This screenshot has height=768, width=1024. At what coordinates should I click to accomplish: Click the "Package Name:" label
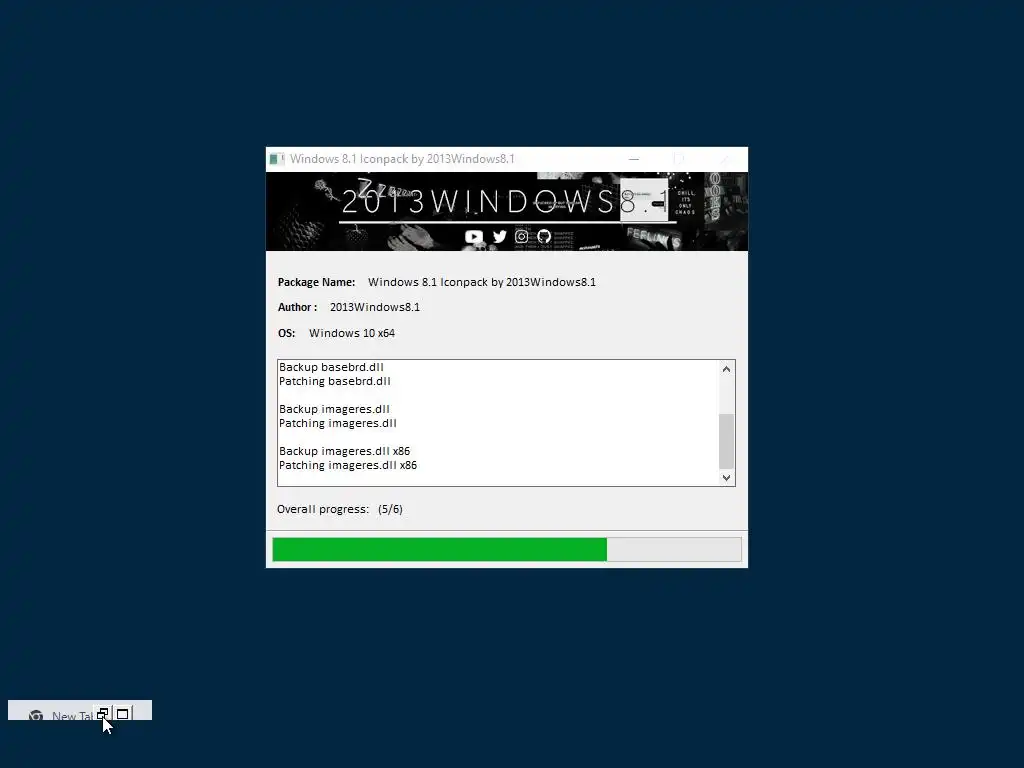coord(316,282)
